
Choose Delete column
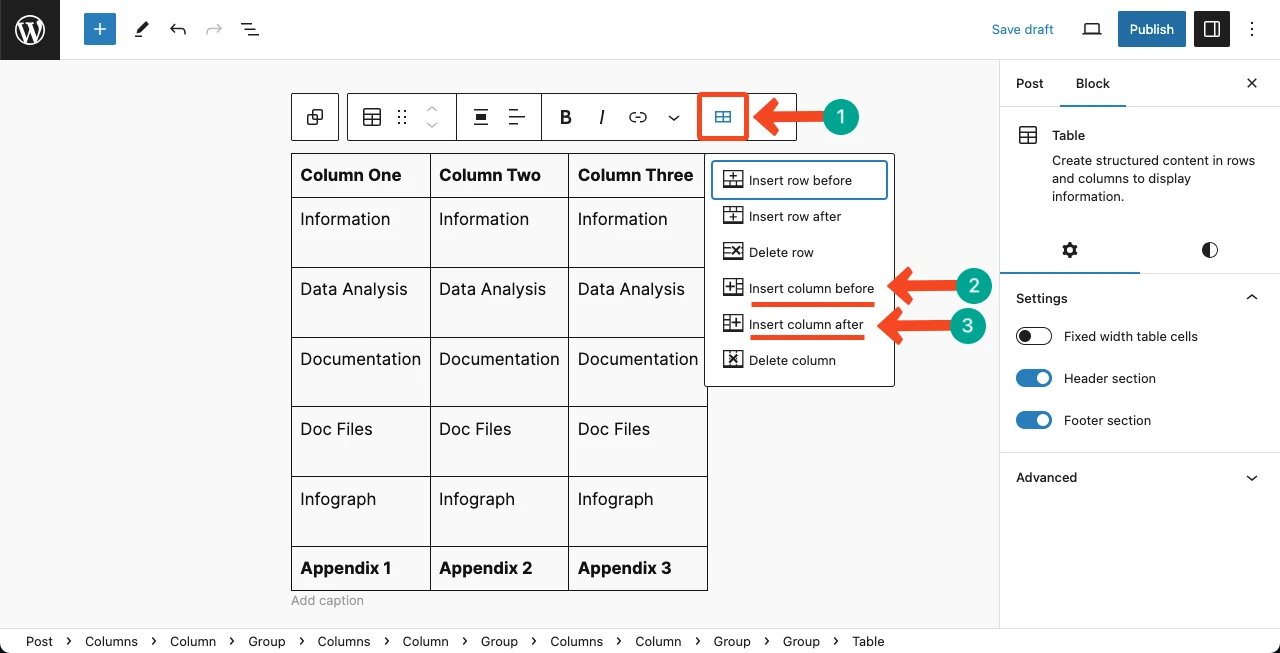point(799,360)
